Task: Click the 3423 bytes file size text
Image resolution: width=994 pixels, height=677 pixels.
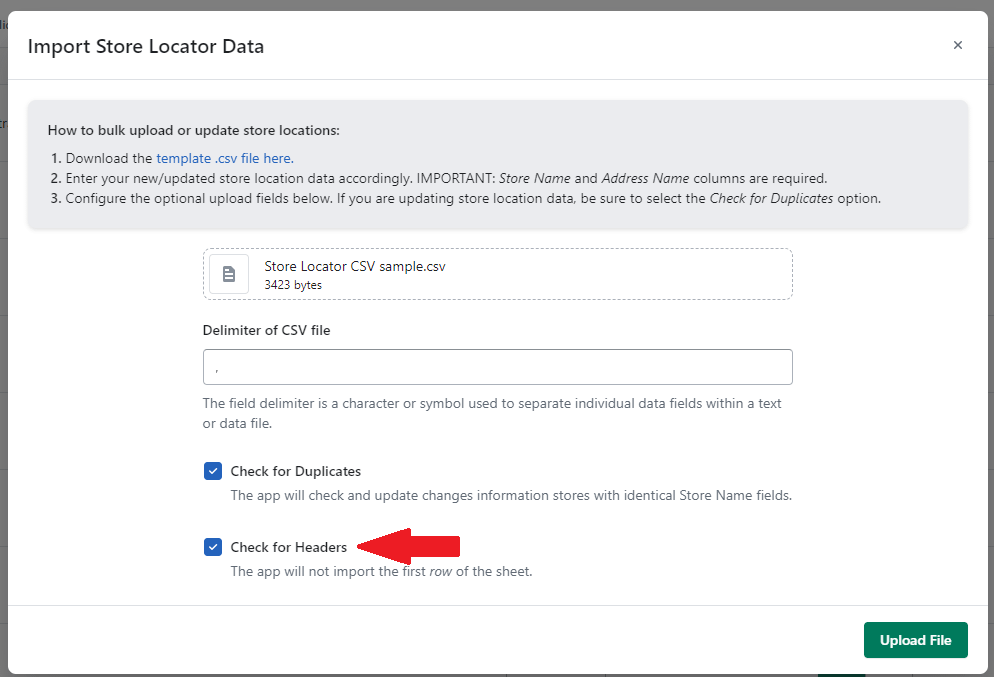Action: point(293,285)
